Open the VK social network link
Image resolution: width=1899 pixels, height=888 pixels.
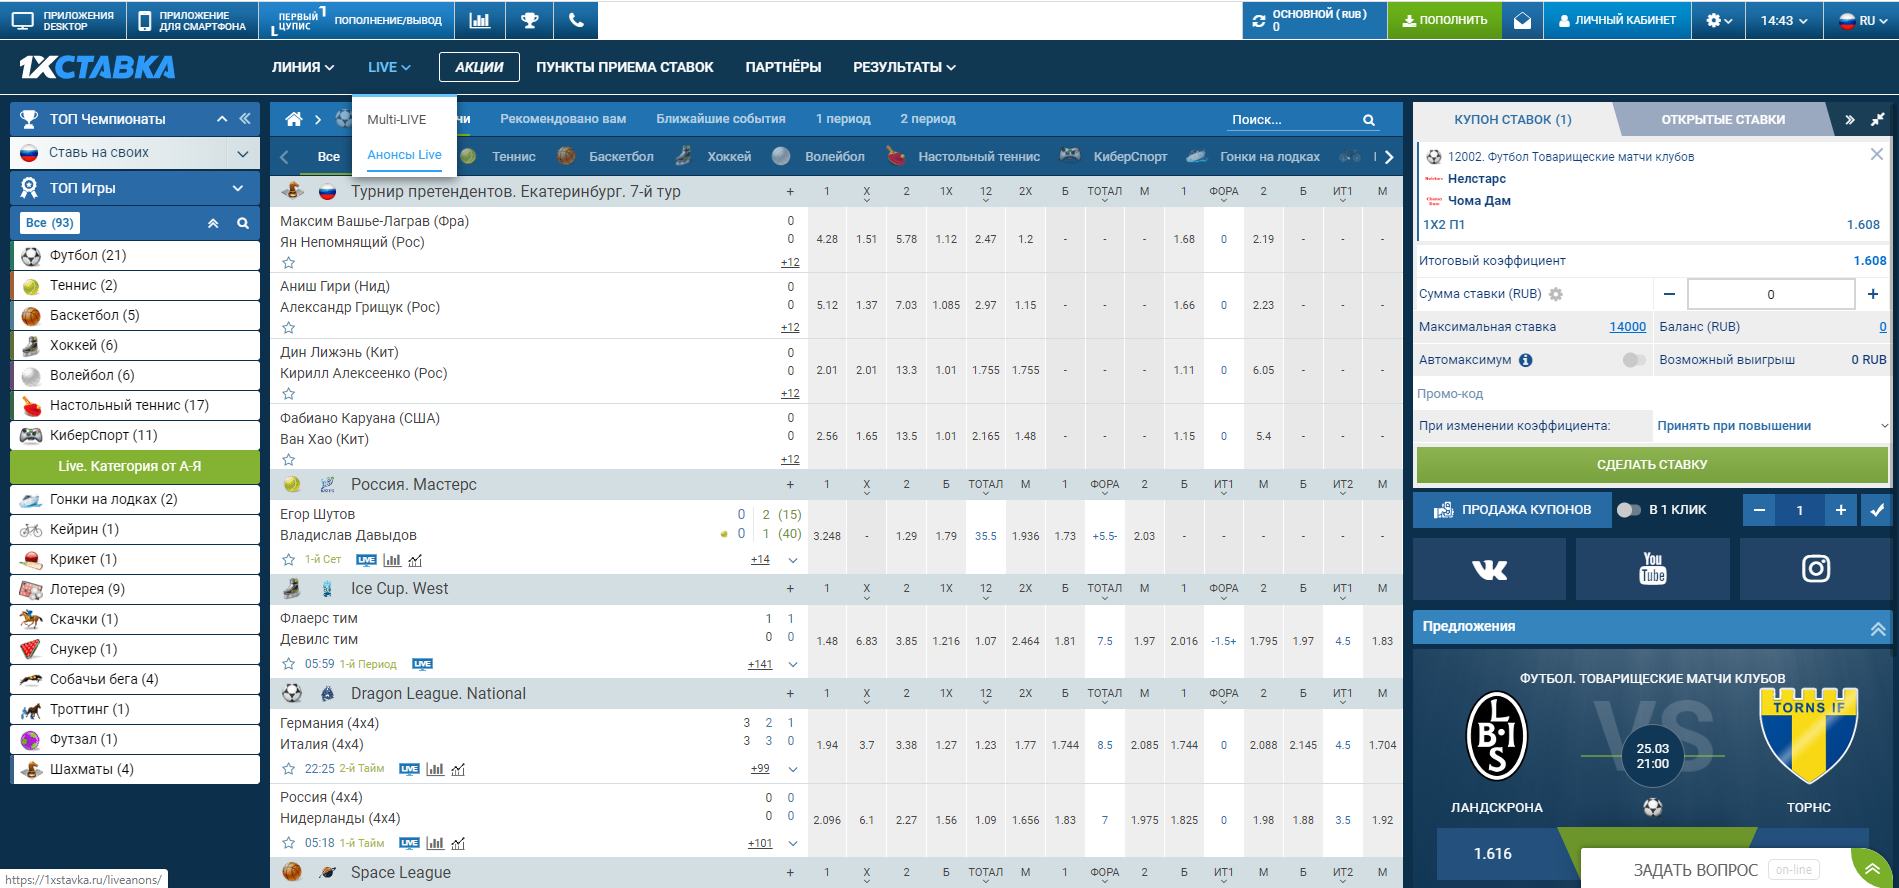coord(1489,569)
